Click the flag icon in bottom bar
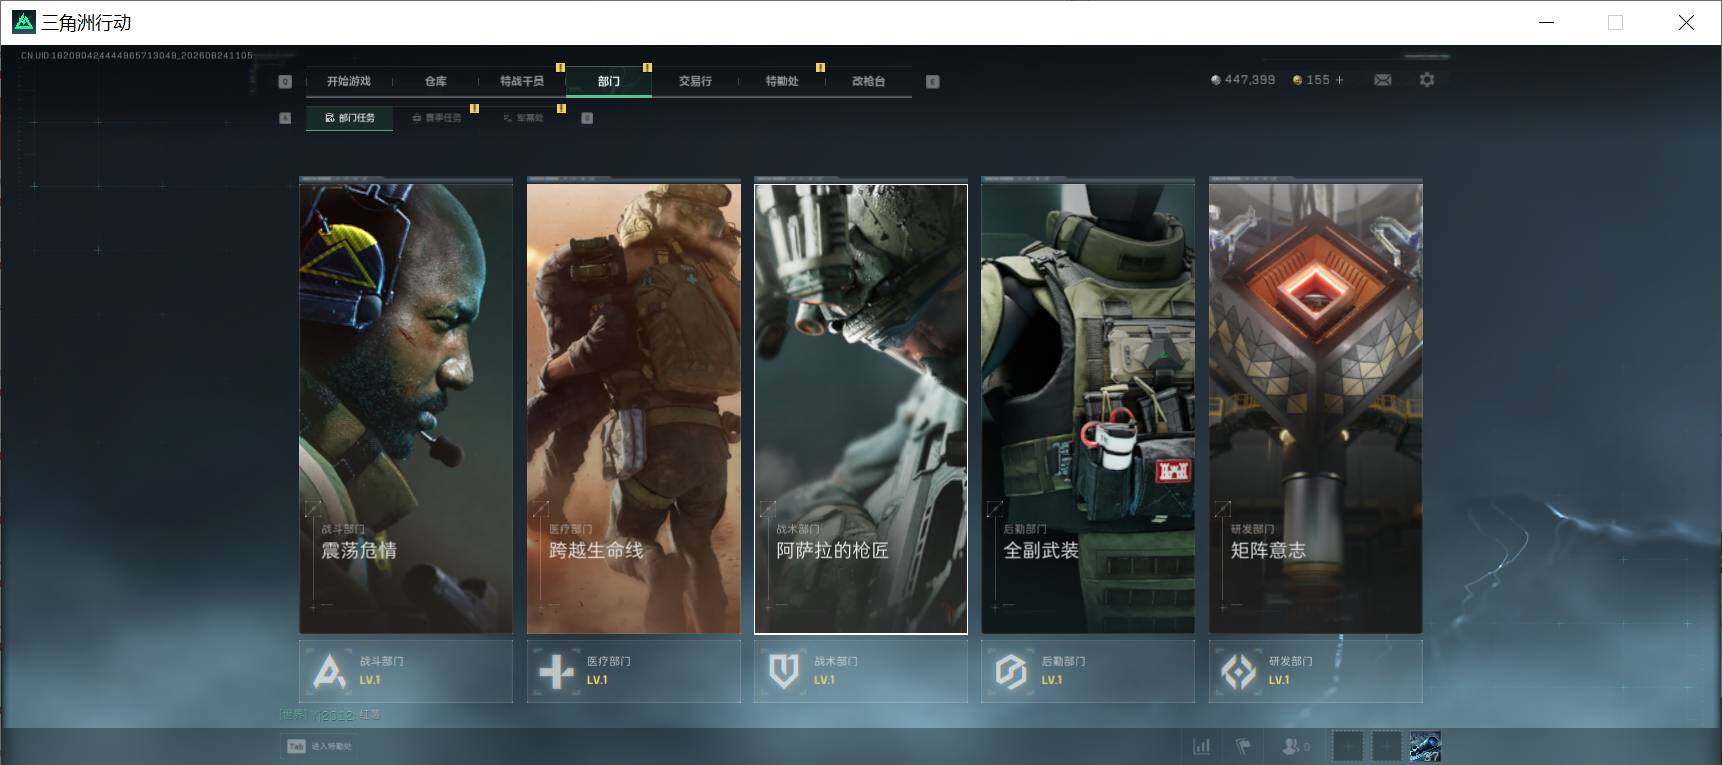Screen dimensions: 1722x765 (x=1243, y=746)
